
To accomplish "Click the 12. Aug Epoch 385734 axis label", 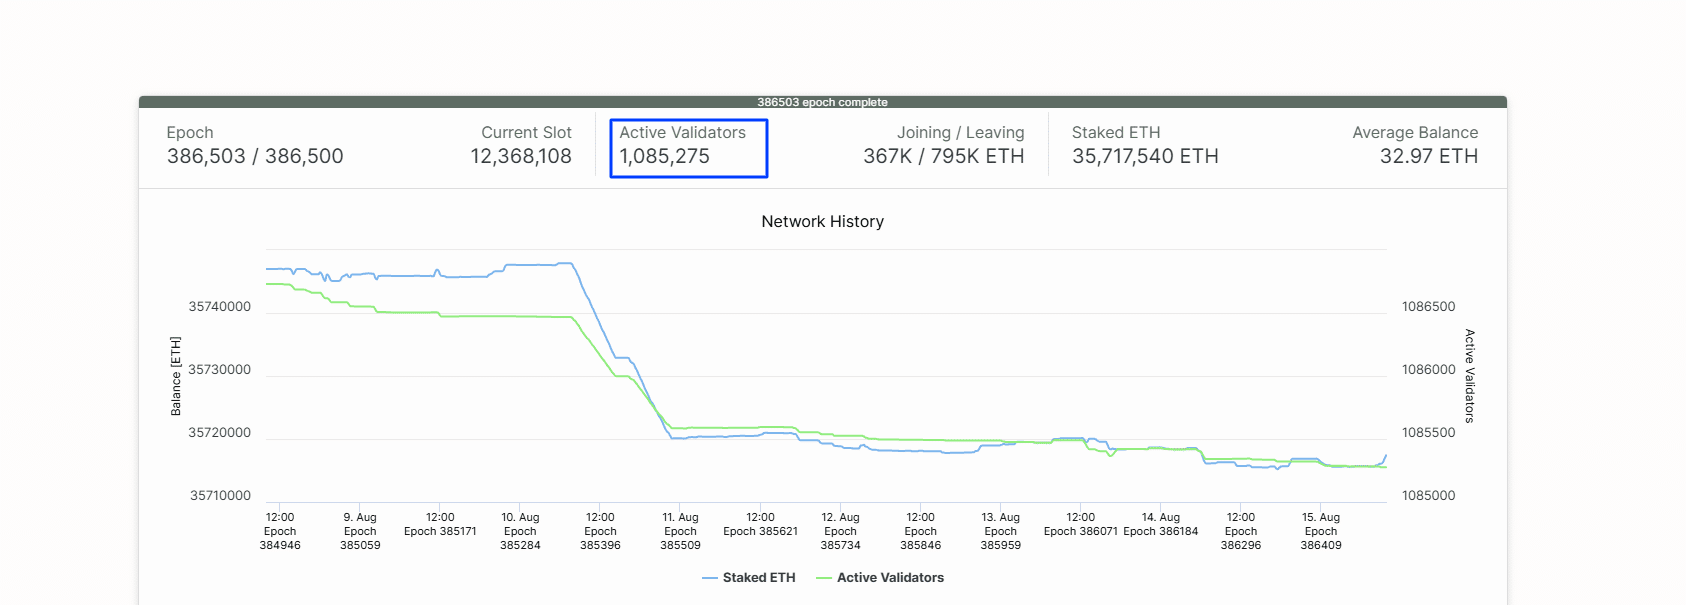I will [x=840, y=531].
